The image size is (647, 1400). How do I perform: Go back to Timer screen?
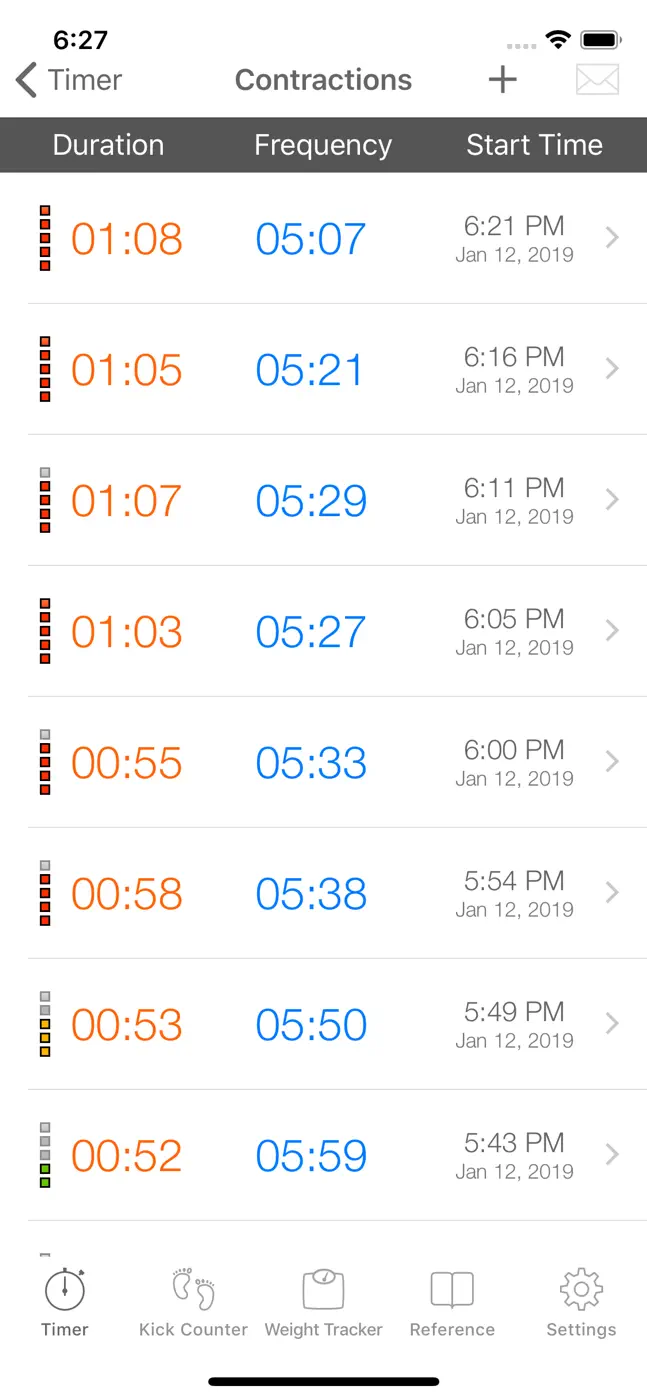click(69, 80)
